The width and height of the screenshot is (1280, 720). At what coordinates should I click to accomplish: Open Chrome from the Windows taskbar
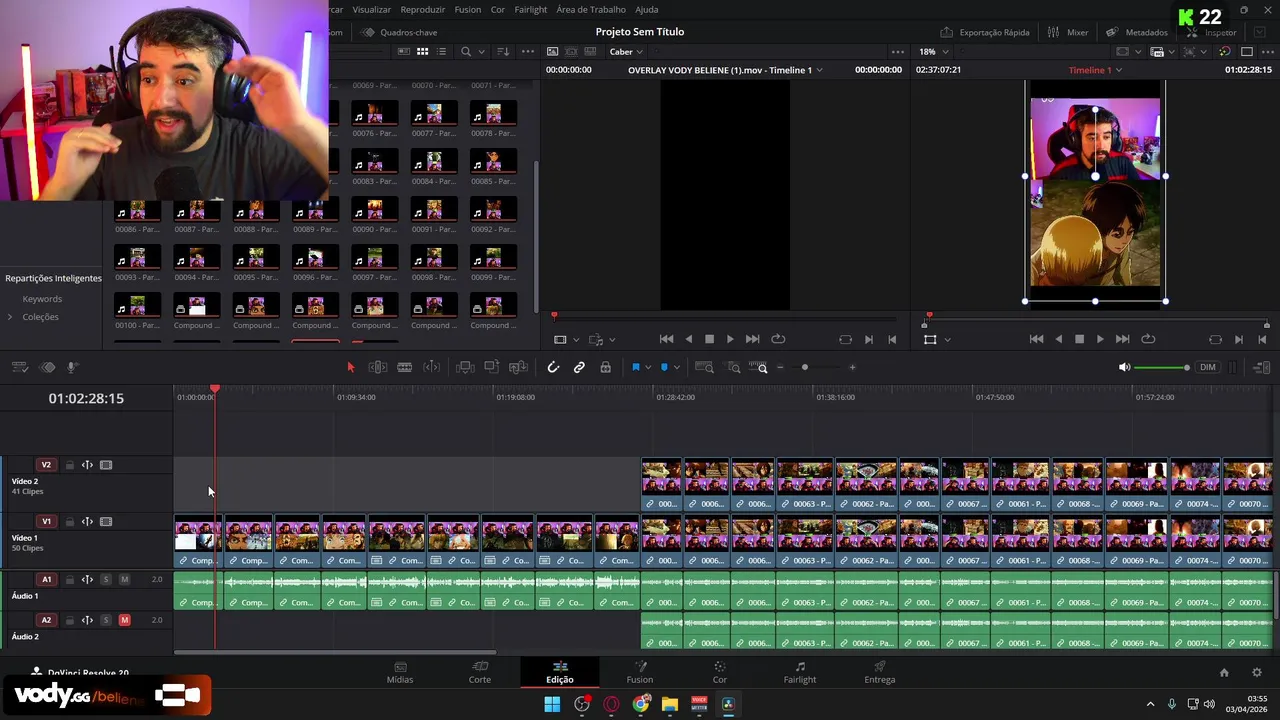[641, 704]
